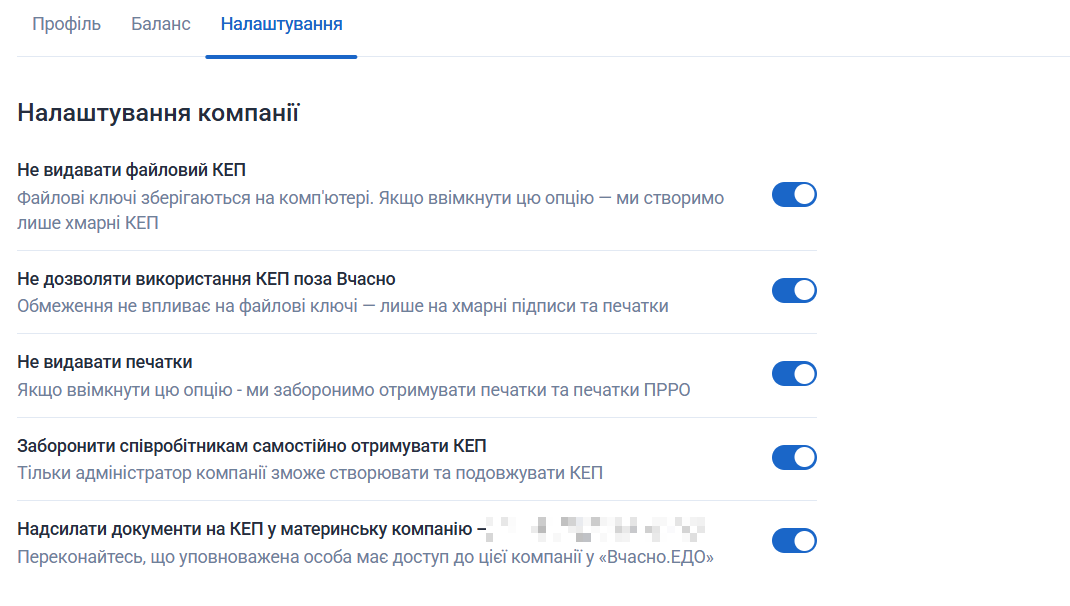Click 'Надсилати документи на КЕП у материнську компанію' label

pos(244,529)
